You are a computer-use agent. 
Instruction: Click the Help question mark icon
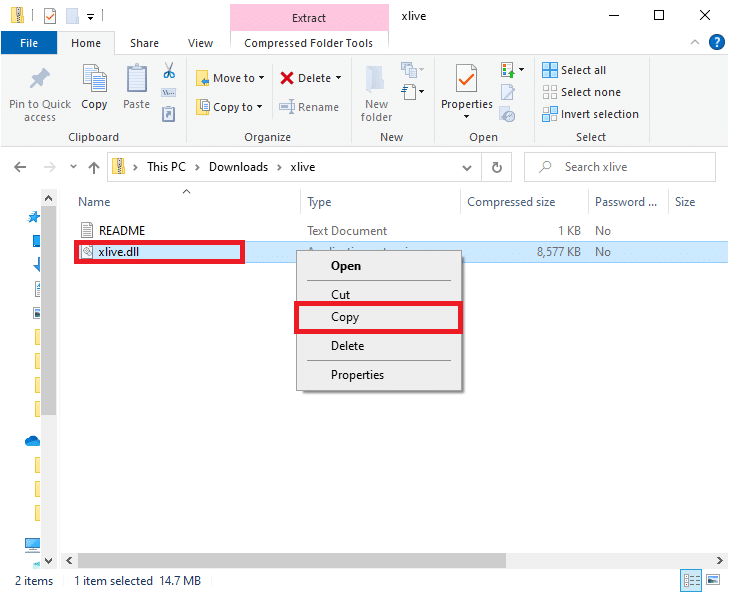[x=716, y=43]
